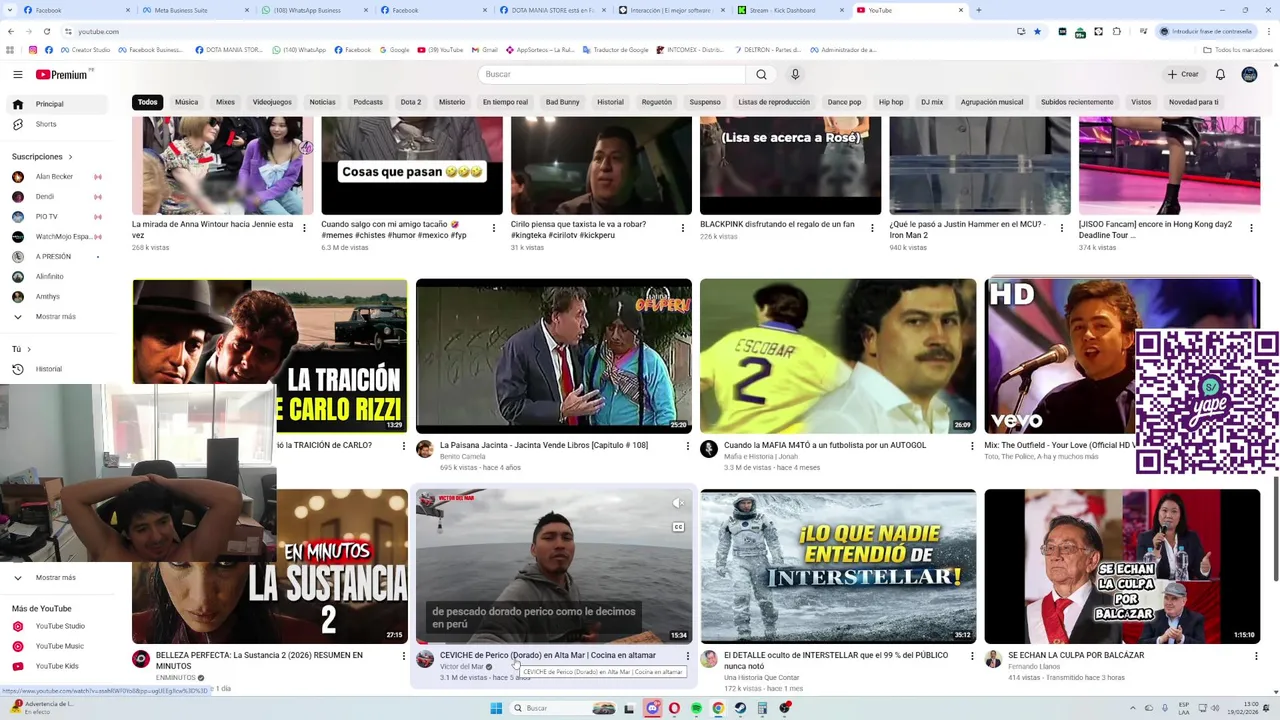This screenshot has height=720, width=1280.
Task: Open Traductor de Google bookmark
Action: coord(615,50)
